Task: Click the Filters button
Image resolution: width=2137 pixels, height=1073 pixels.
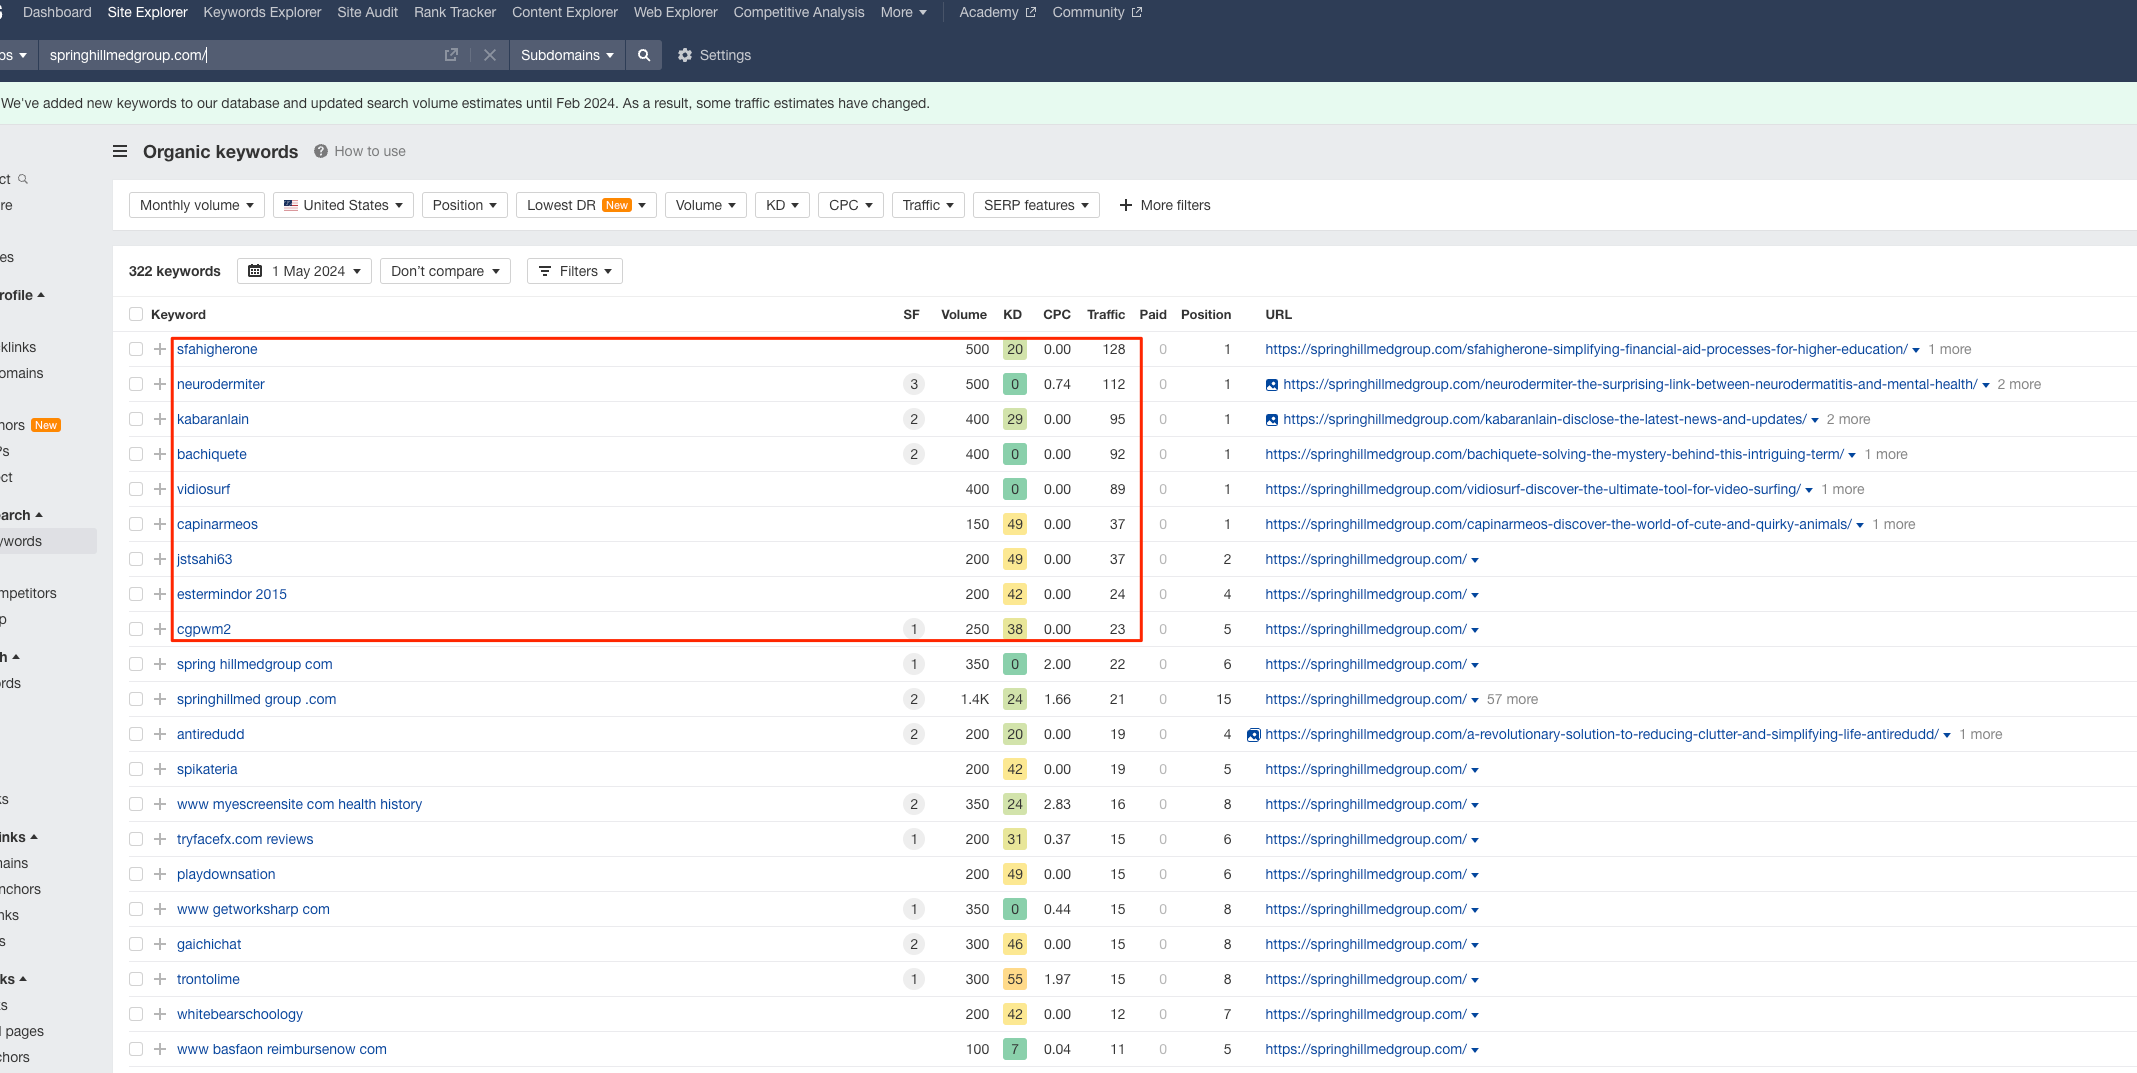Action: (x=574, y=271)
